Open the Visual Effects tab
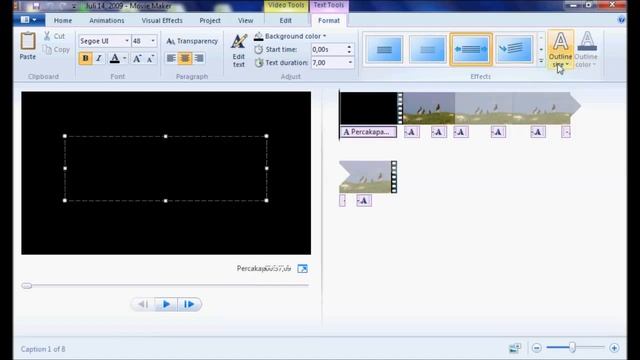Screen dimensions: 640x360 [x=162, y=20]
